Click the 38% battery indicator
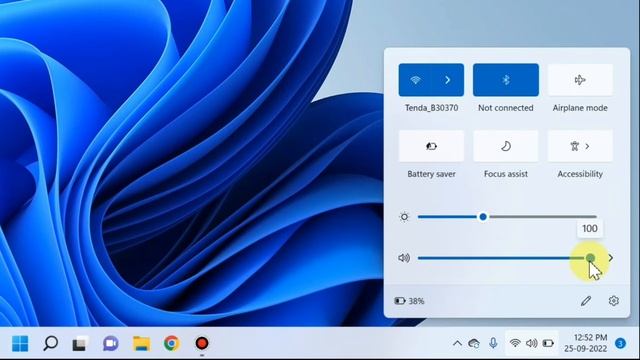640x360 pixels. coord(409,301)
